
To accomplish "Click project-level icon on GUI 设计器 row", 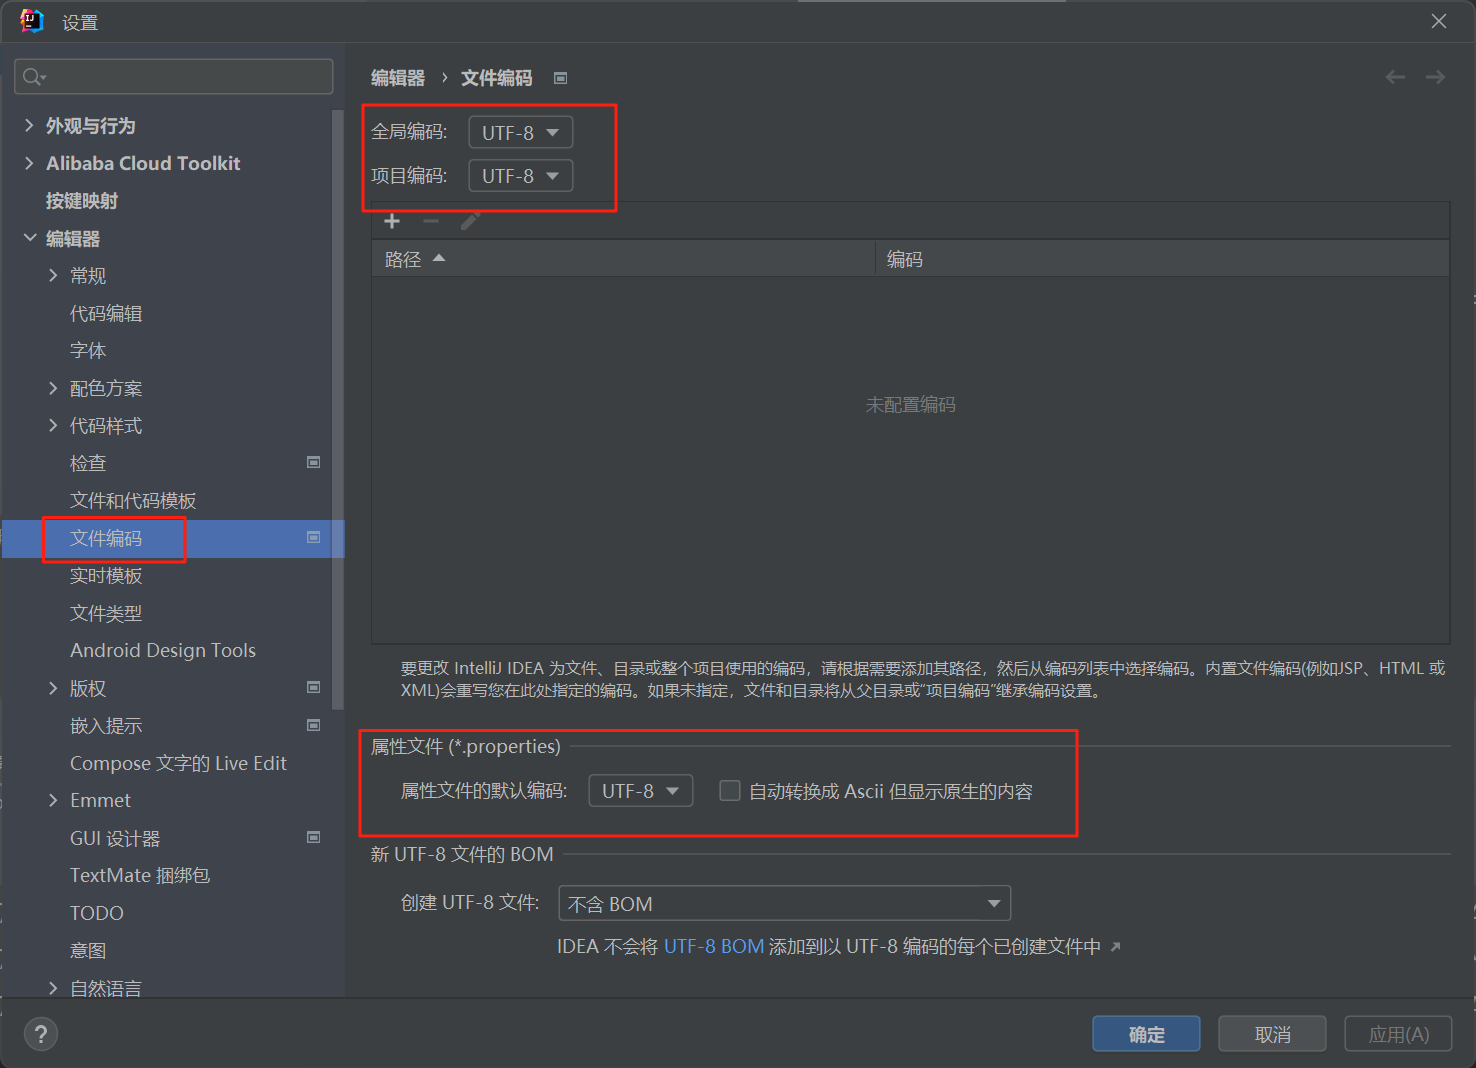I will click(313, 837).
